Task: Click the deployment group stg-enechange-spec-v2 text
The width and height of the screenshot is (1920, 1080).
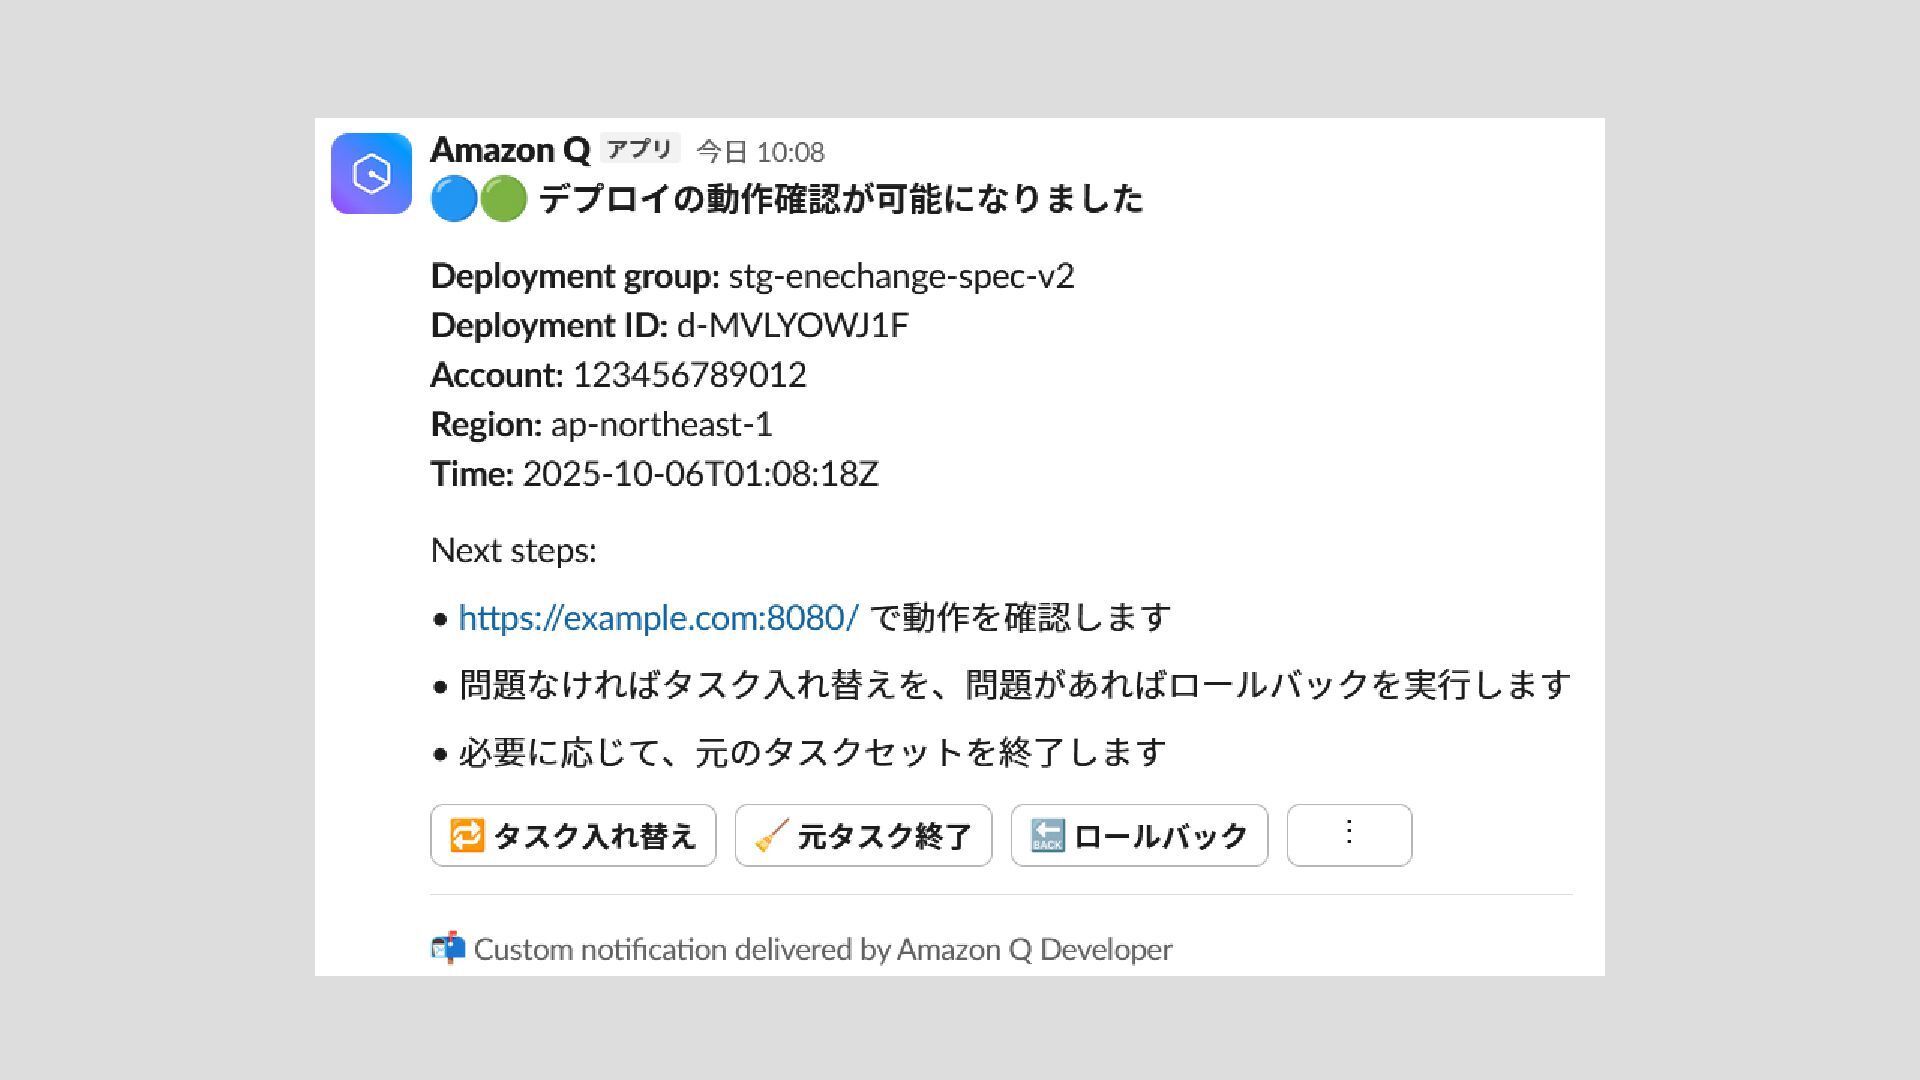Action: point(900,276)
